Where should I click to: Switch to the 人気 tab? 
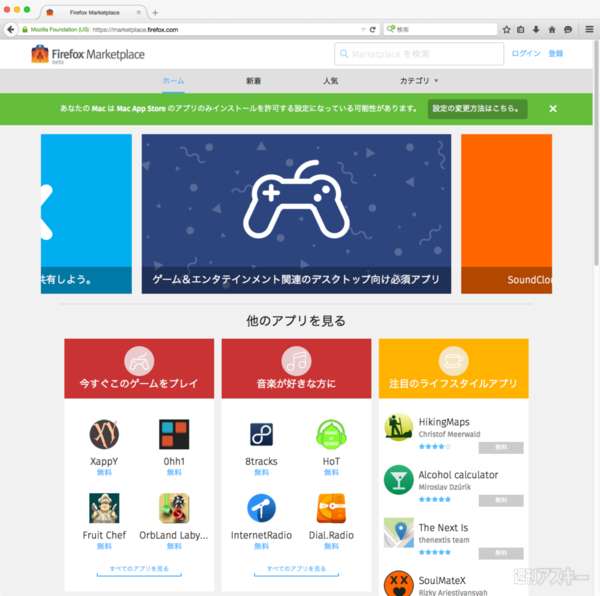(x=330, y=81)
